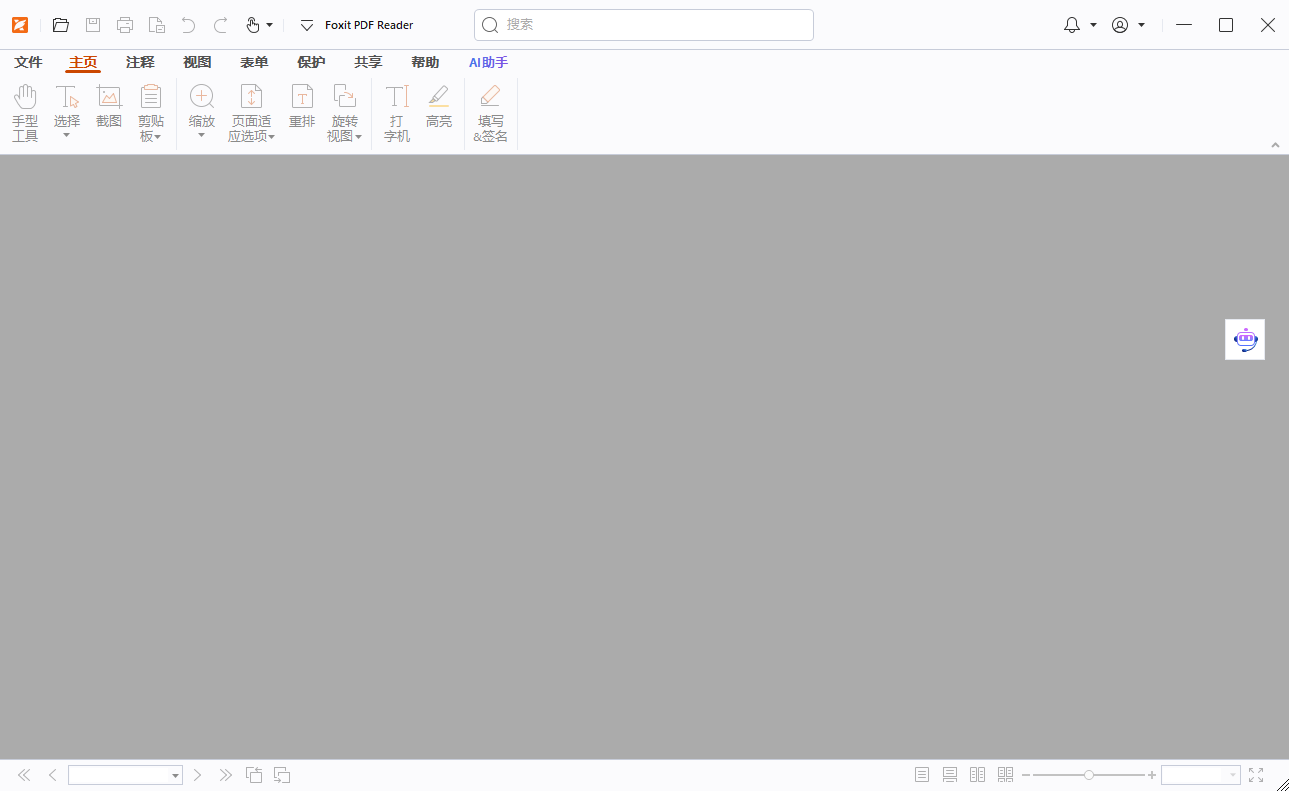Screen dimensions: 1289x791
Task: Click the Print icon
Action: point(124,25)
